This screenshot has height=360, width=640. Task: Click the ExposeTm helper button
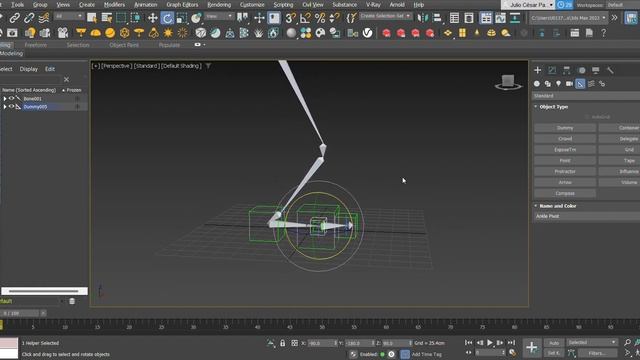click(565, 150)
